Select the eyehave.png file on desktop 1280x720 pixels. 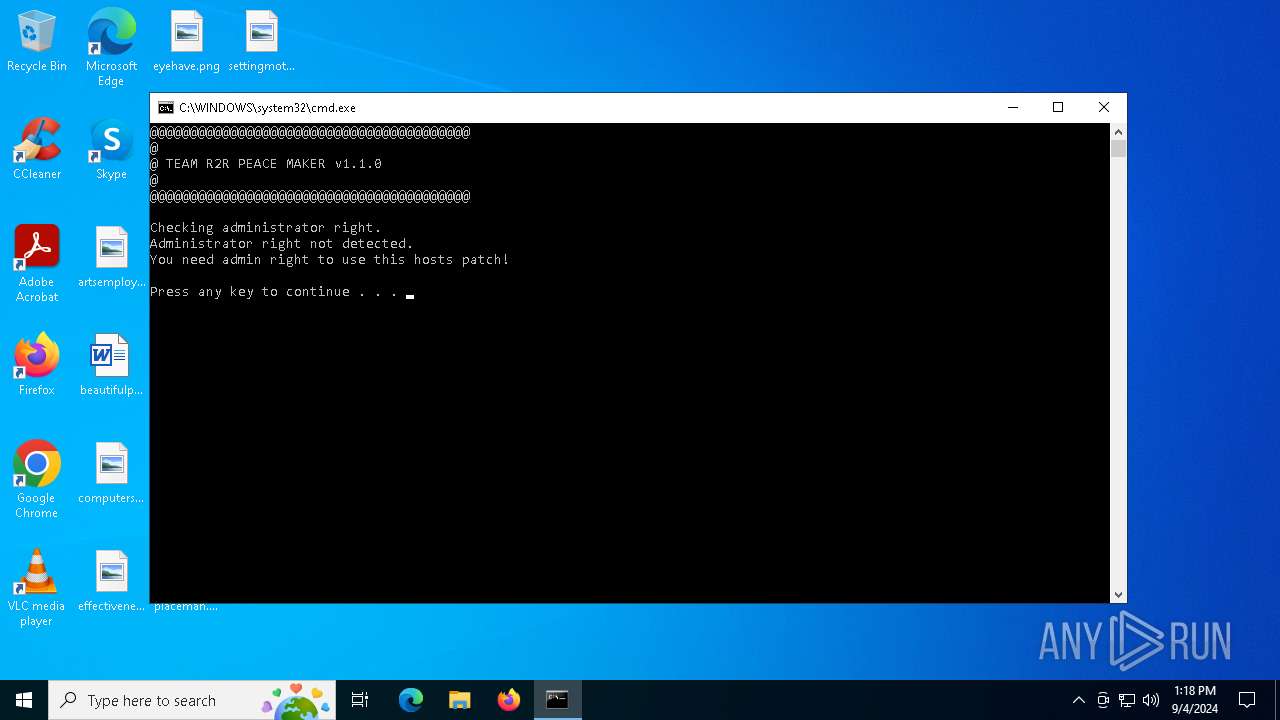coord(186,42)
